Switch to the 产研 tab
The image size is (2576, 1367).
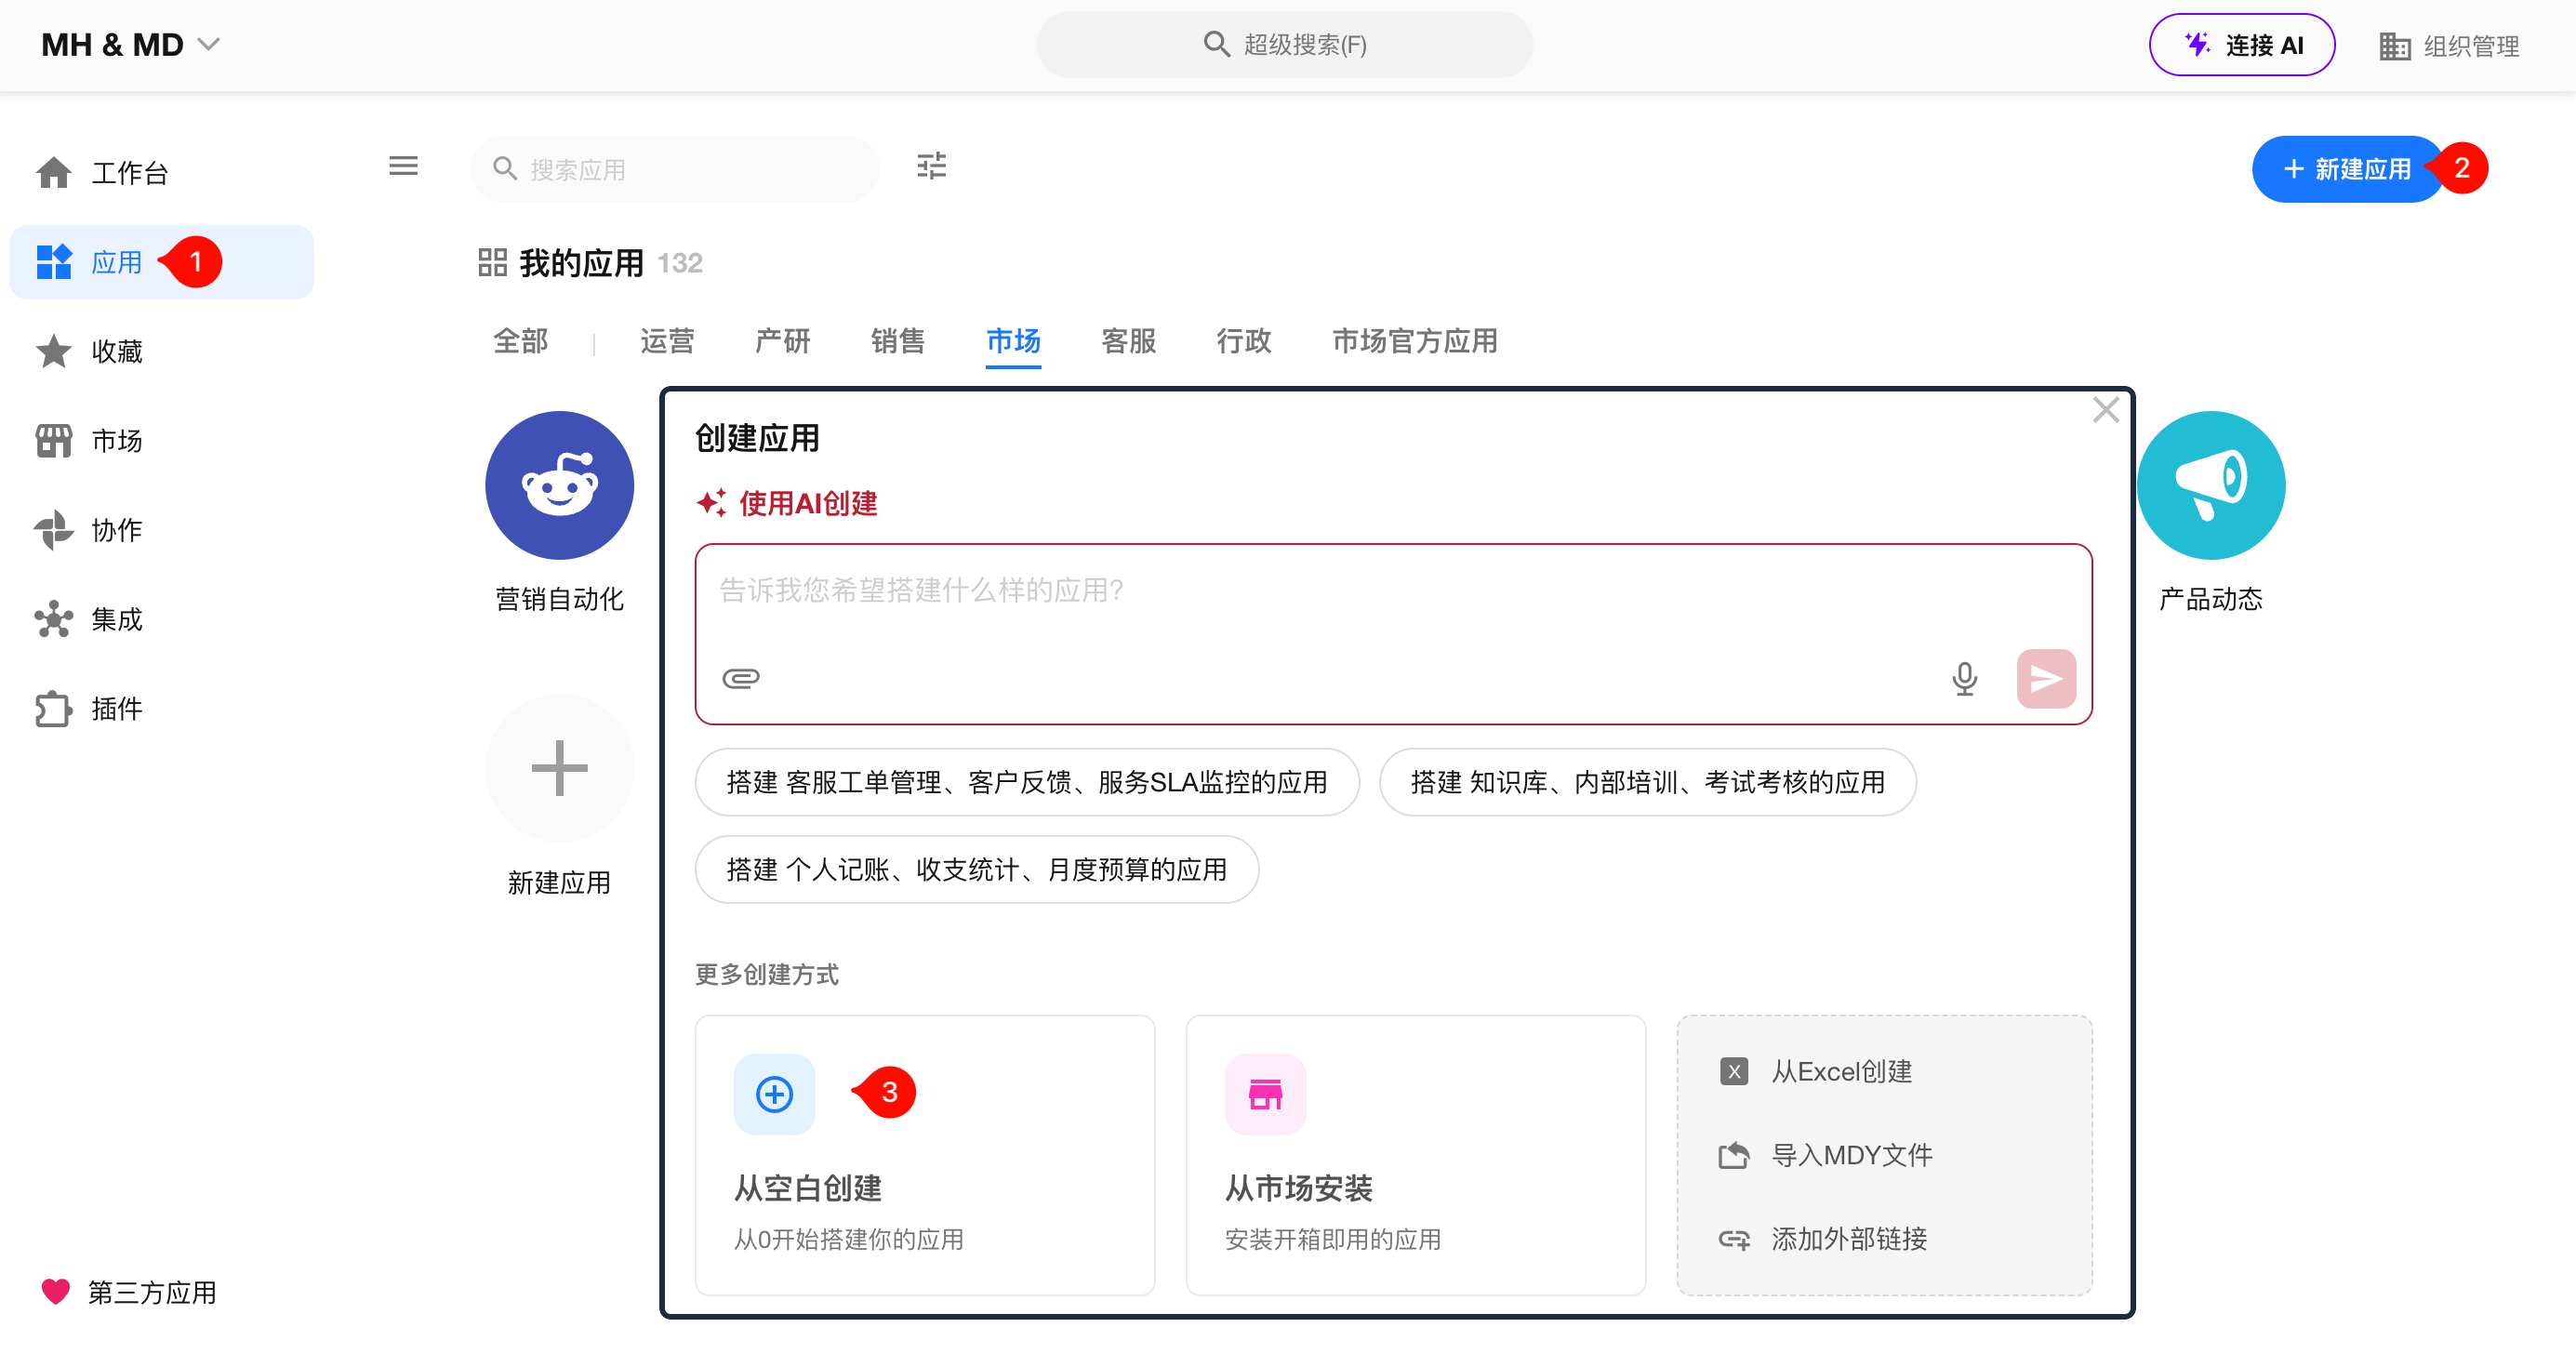[x=782, y=341]
